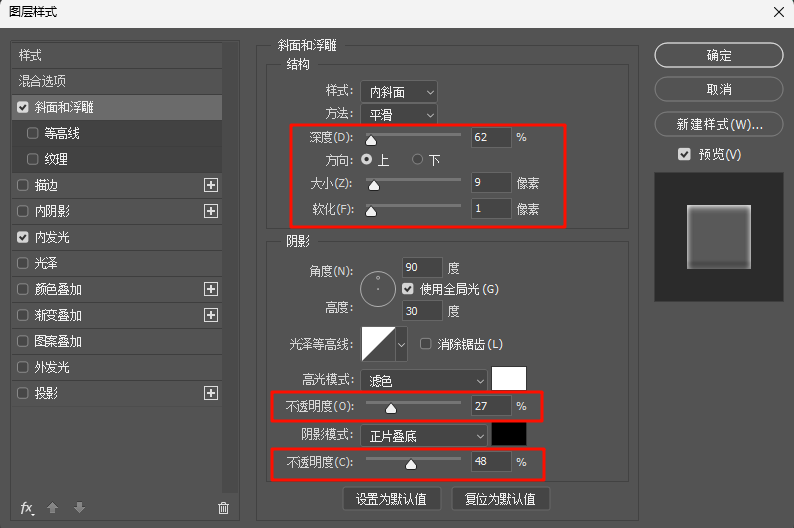Enable the 纹理 checkbox
The width and height of the screenshot is (794, 528).
[x=32, y=159]
